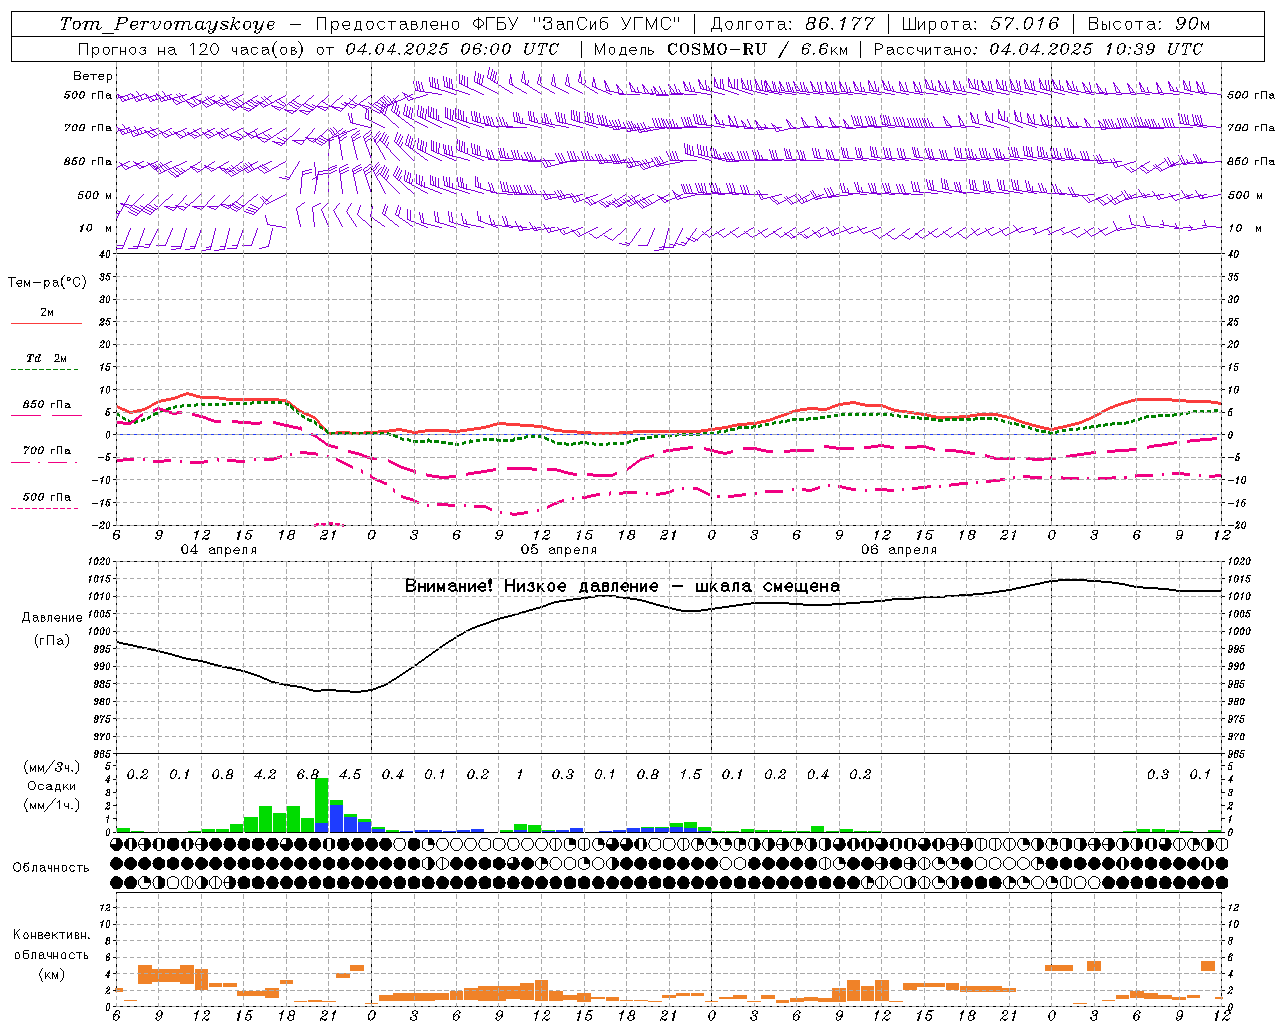1280x1024 pixels.
Task: Click the 04 апреля date label
Action: [x=218, y=550]
